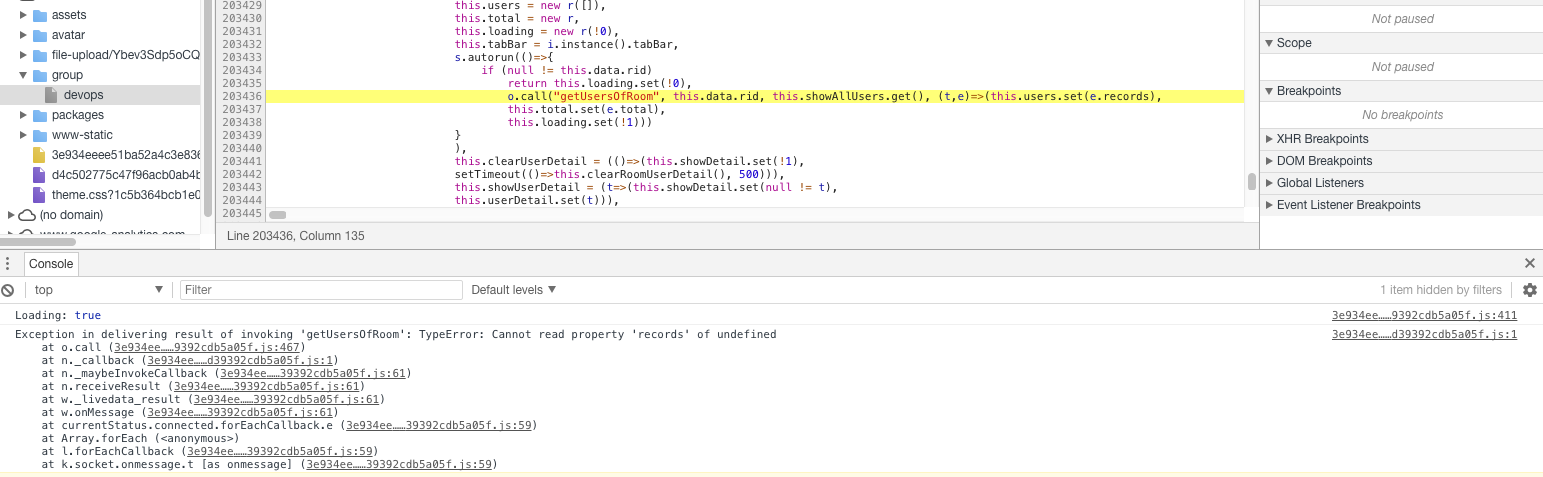The height and width of the screenshot is (477, 1543).
Task: Focus the console Filter input
Action: point(321,290)
